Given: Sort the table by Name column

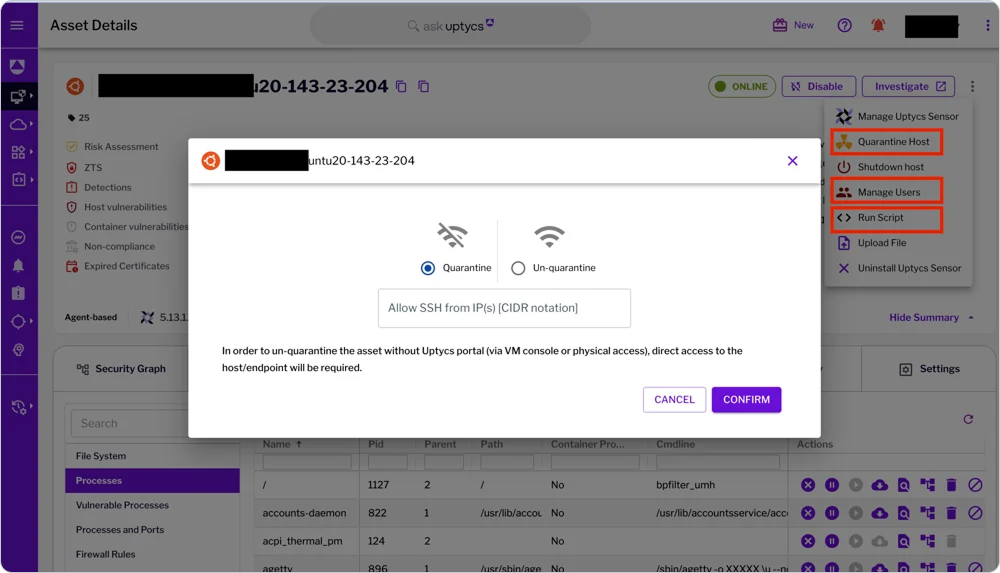Looking at the screenshot, I should [x=283, y=444].
